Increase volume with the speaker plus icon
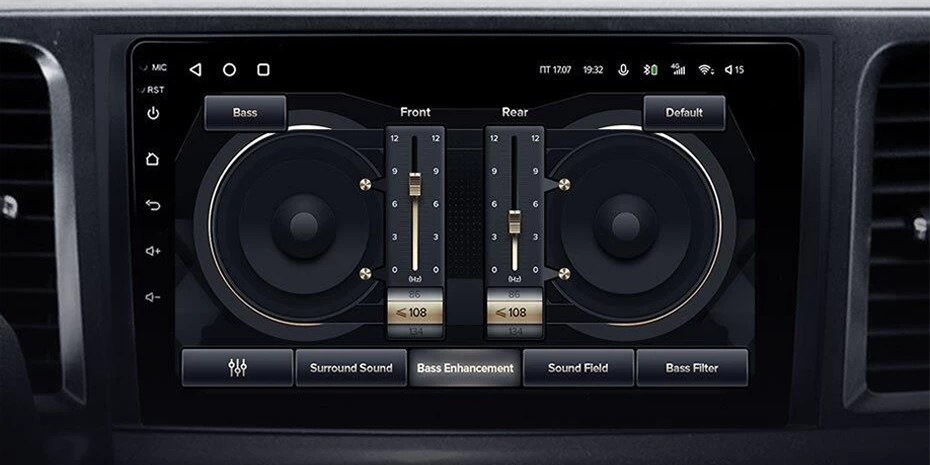The image size is (930, 465). tap(153, 251)
